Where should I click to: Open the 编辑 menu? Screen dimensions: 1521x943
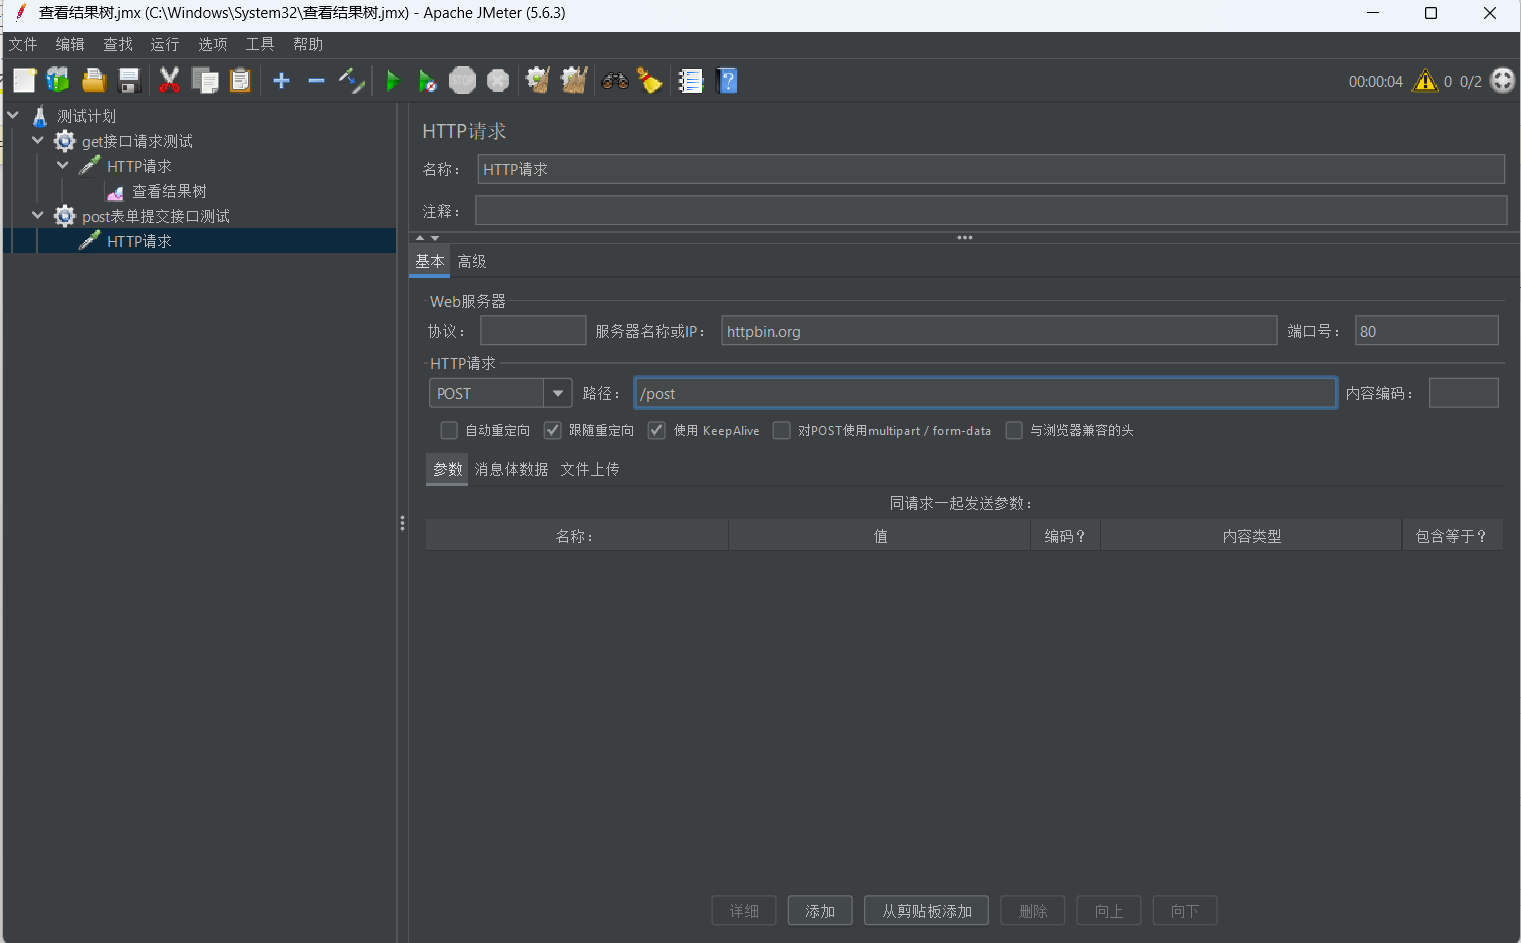tap(70, 44)
